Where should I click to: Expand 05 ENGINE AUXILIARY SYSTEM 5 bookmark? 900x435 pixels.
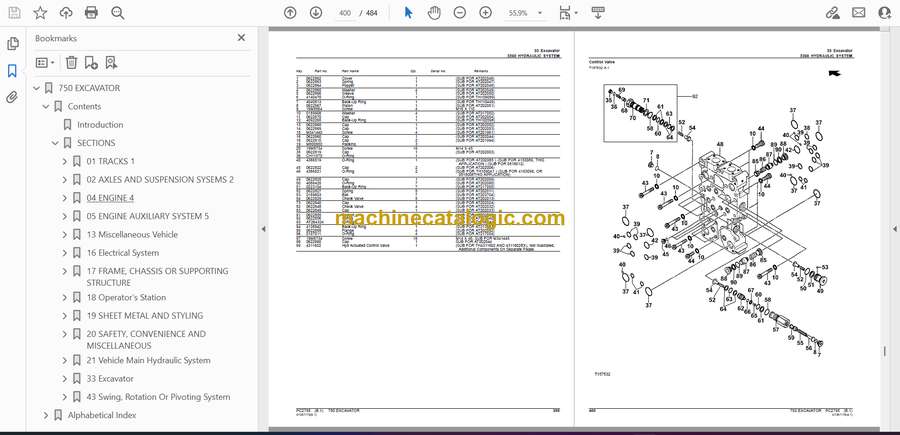[65, 217]
